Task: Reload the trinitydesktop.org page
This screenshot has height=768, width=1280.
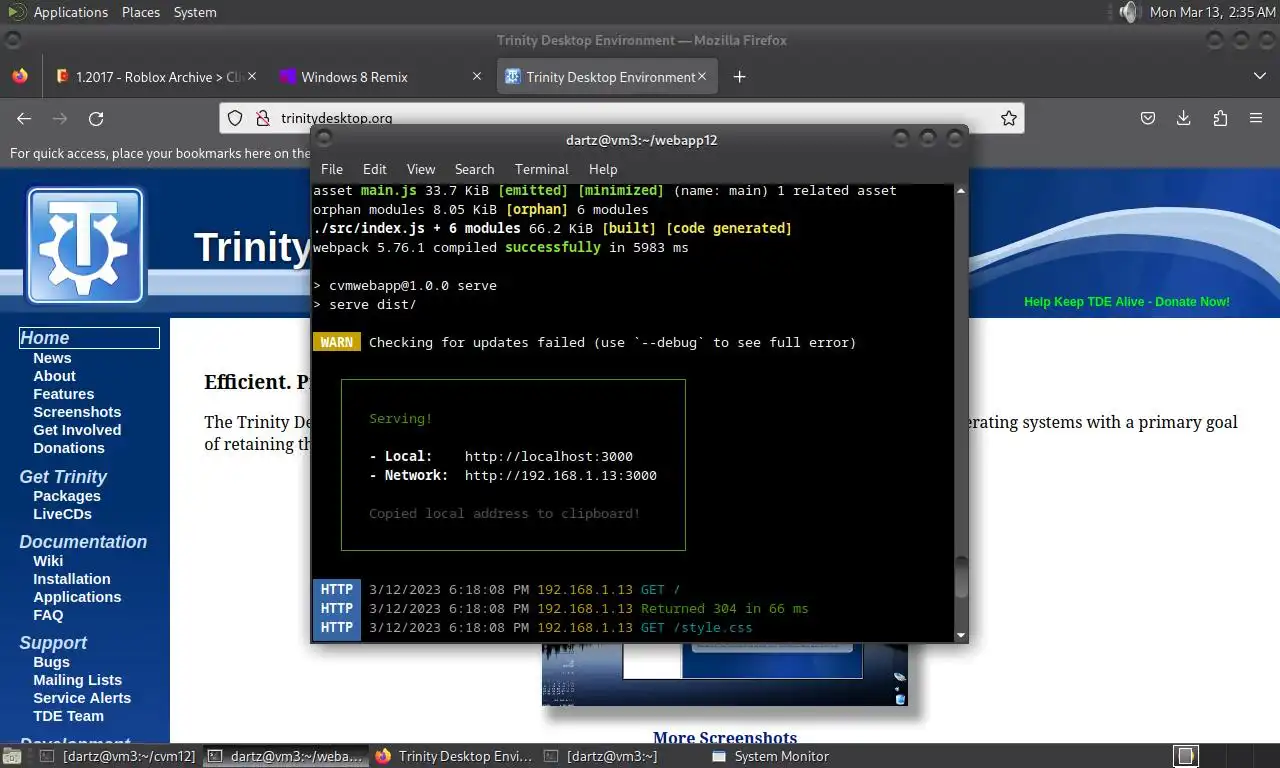Action: tap(96, 118)
